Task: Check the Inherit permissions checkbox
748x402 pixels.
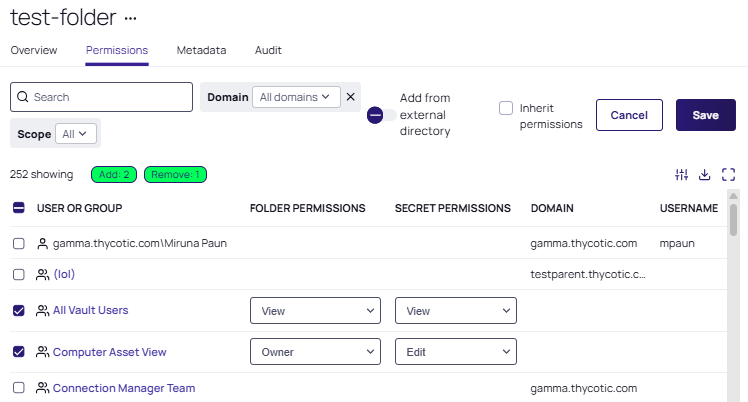Action: [506, 108]
